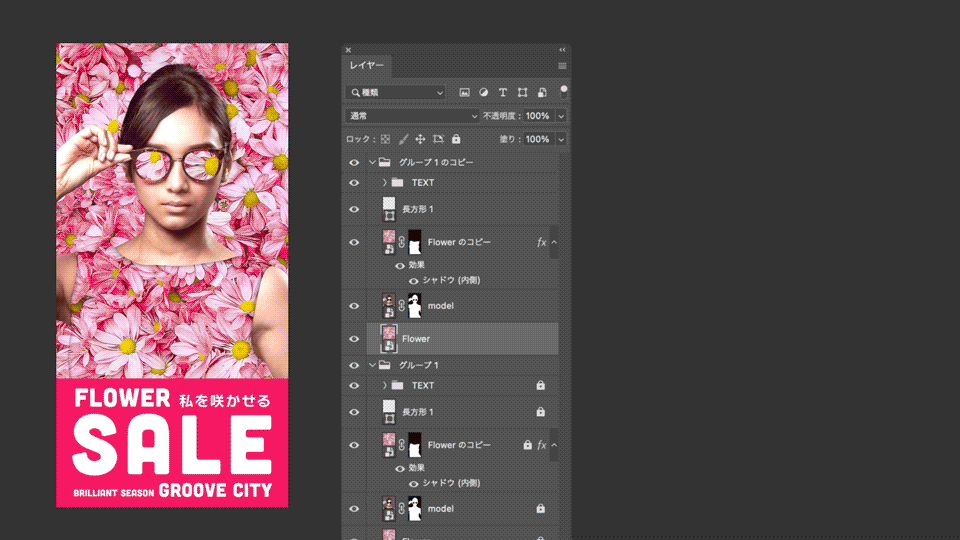This screenshot has height=540, width=960.
Task: Hide the グループ 1 group
Action: point(354,366)
